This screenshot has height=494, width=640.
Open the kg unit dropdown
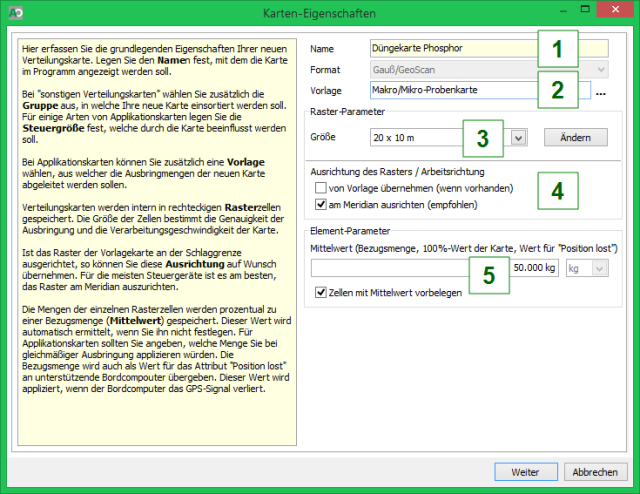pos(586,269)
